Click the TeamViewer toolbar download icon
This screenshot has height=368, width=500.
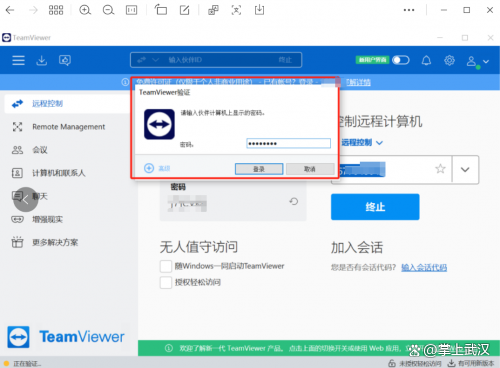[42, 60]
